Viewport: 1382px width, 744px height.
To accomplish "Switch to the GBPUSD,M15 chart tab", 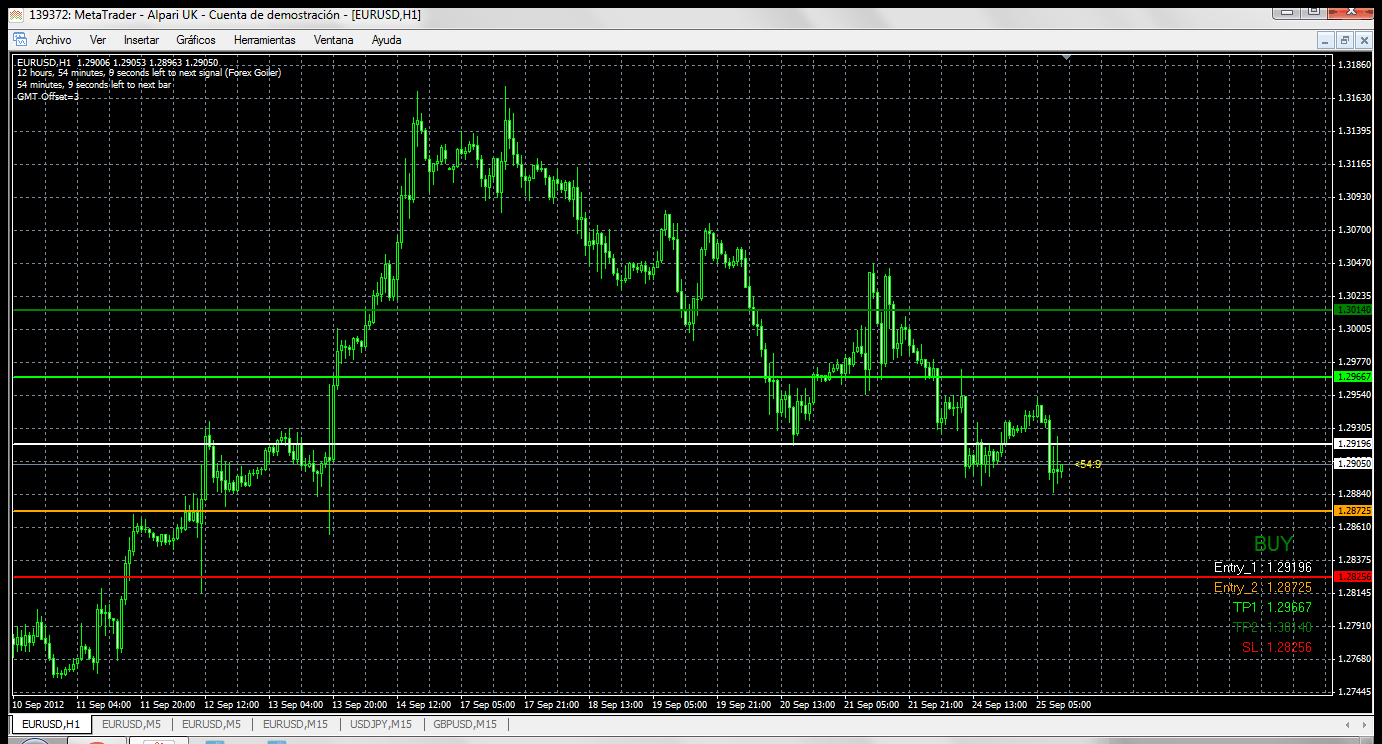I will (x=466, y=724).
